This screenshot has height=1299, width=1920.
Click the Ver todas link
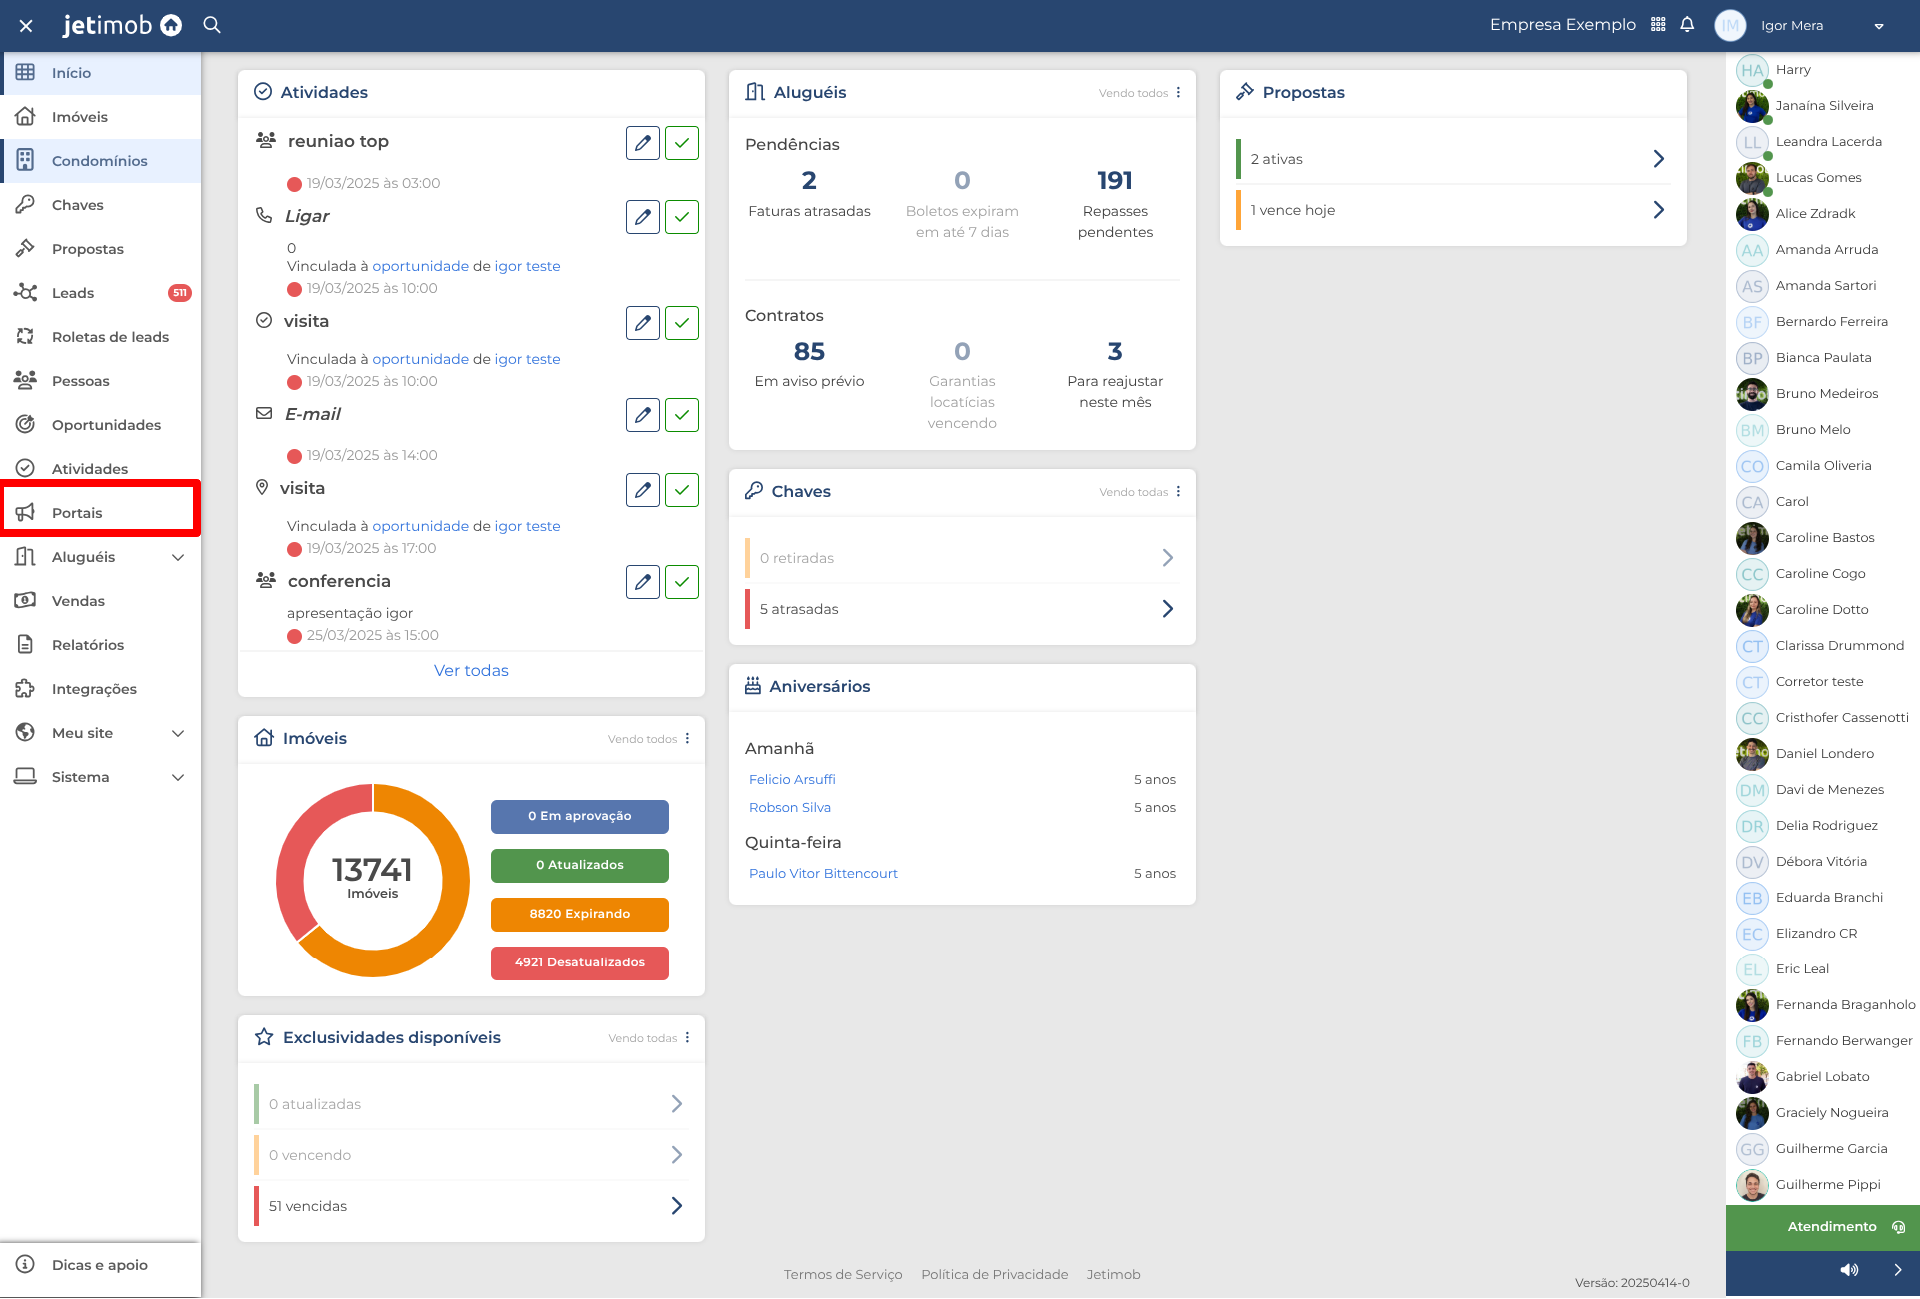[471, 671]
